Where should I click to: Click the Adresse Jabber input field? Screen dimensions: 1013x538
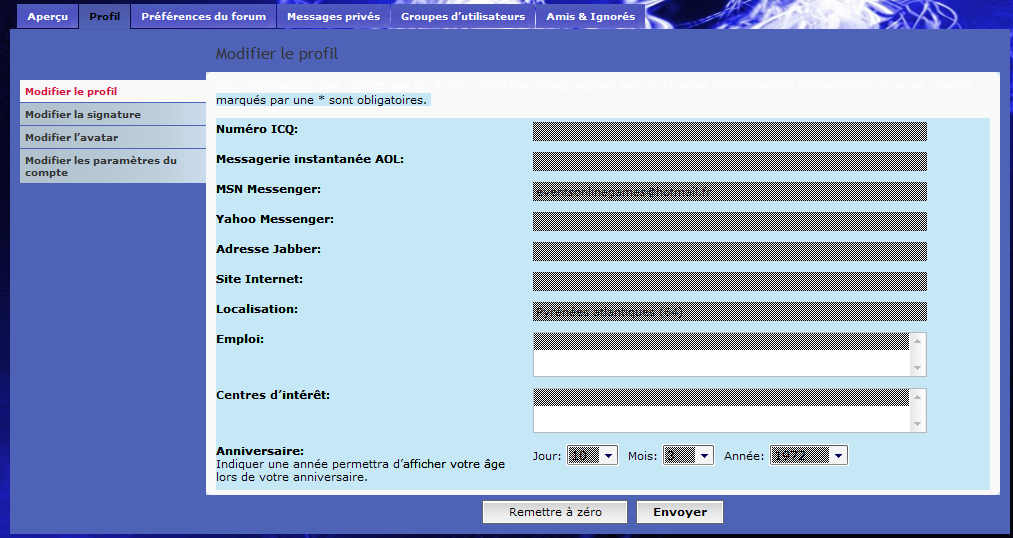click(x=729, y=251)
